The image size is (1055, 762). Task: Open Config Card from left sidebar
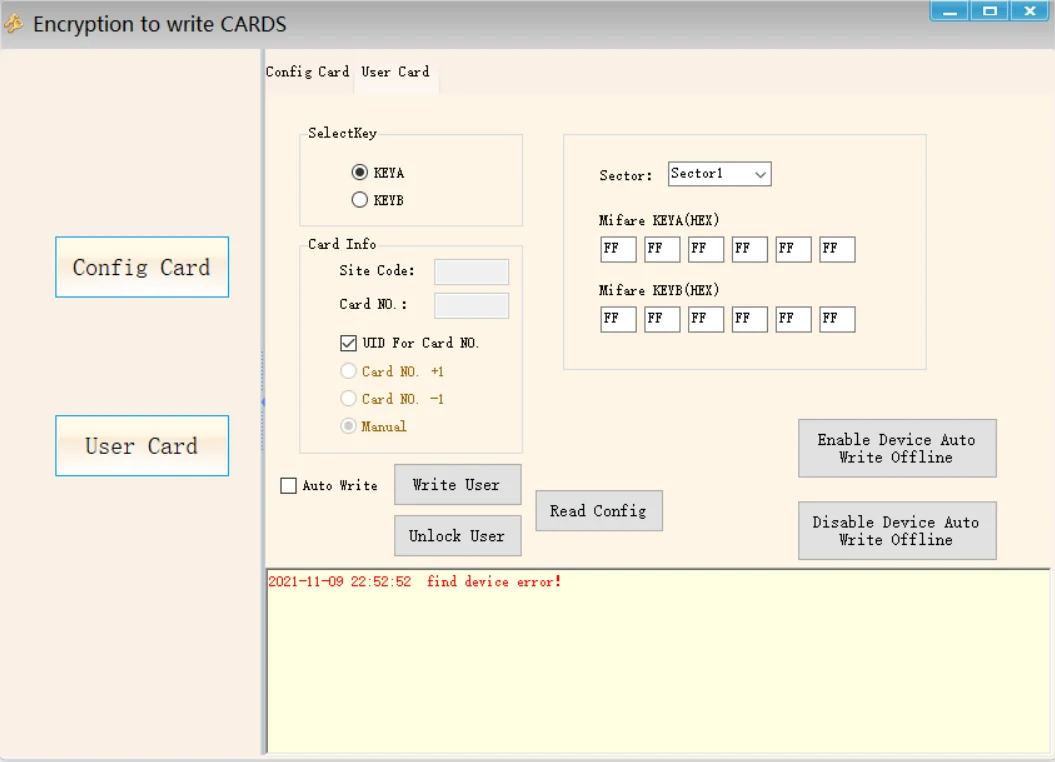[x=142, y=267]
